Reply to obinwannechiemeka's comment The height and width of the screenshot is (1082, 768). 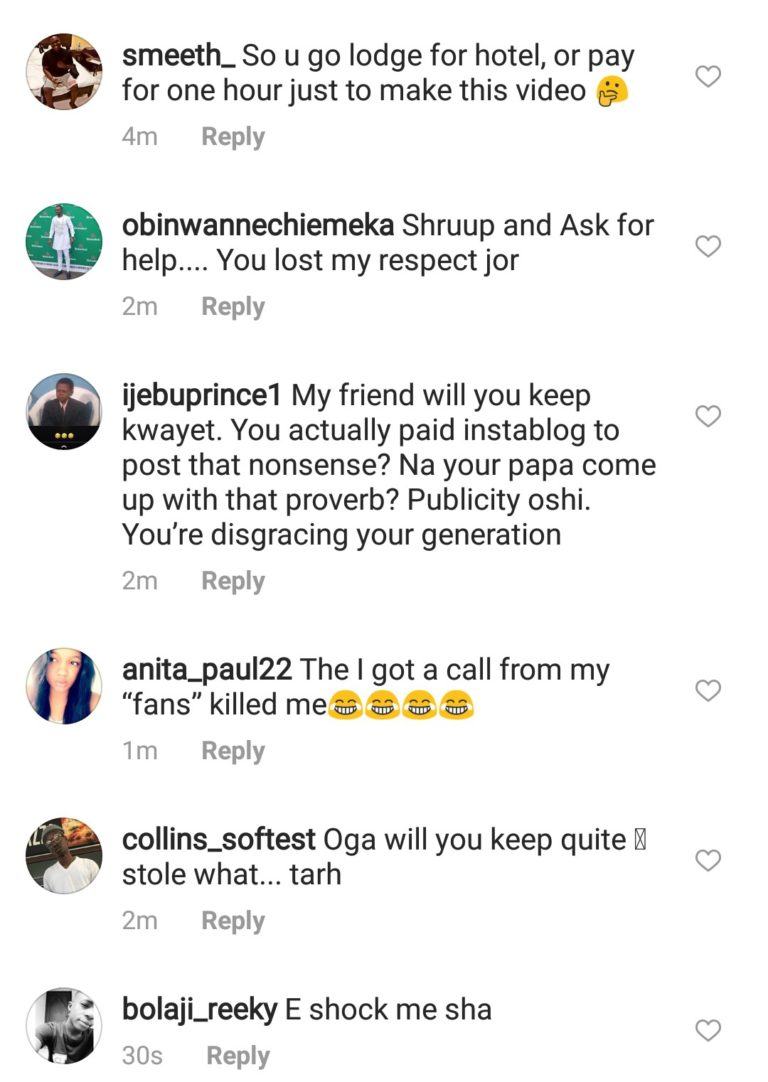[233, 307]
